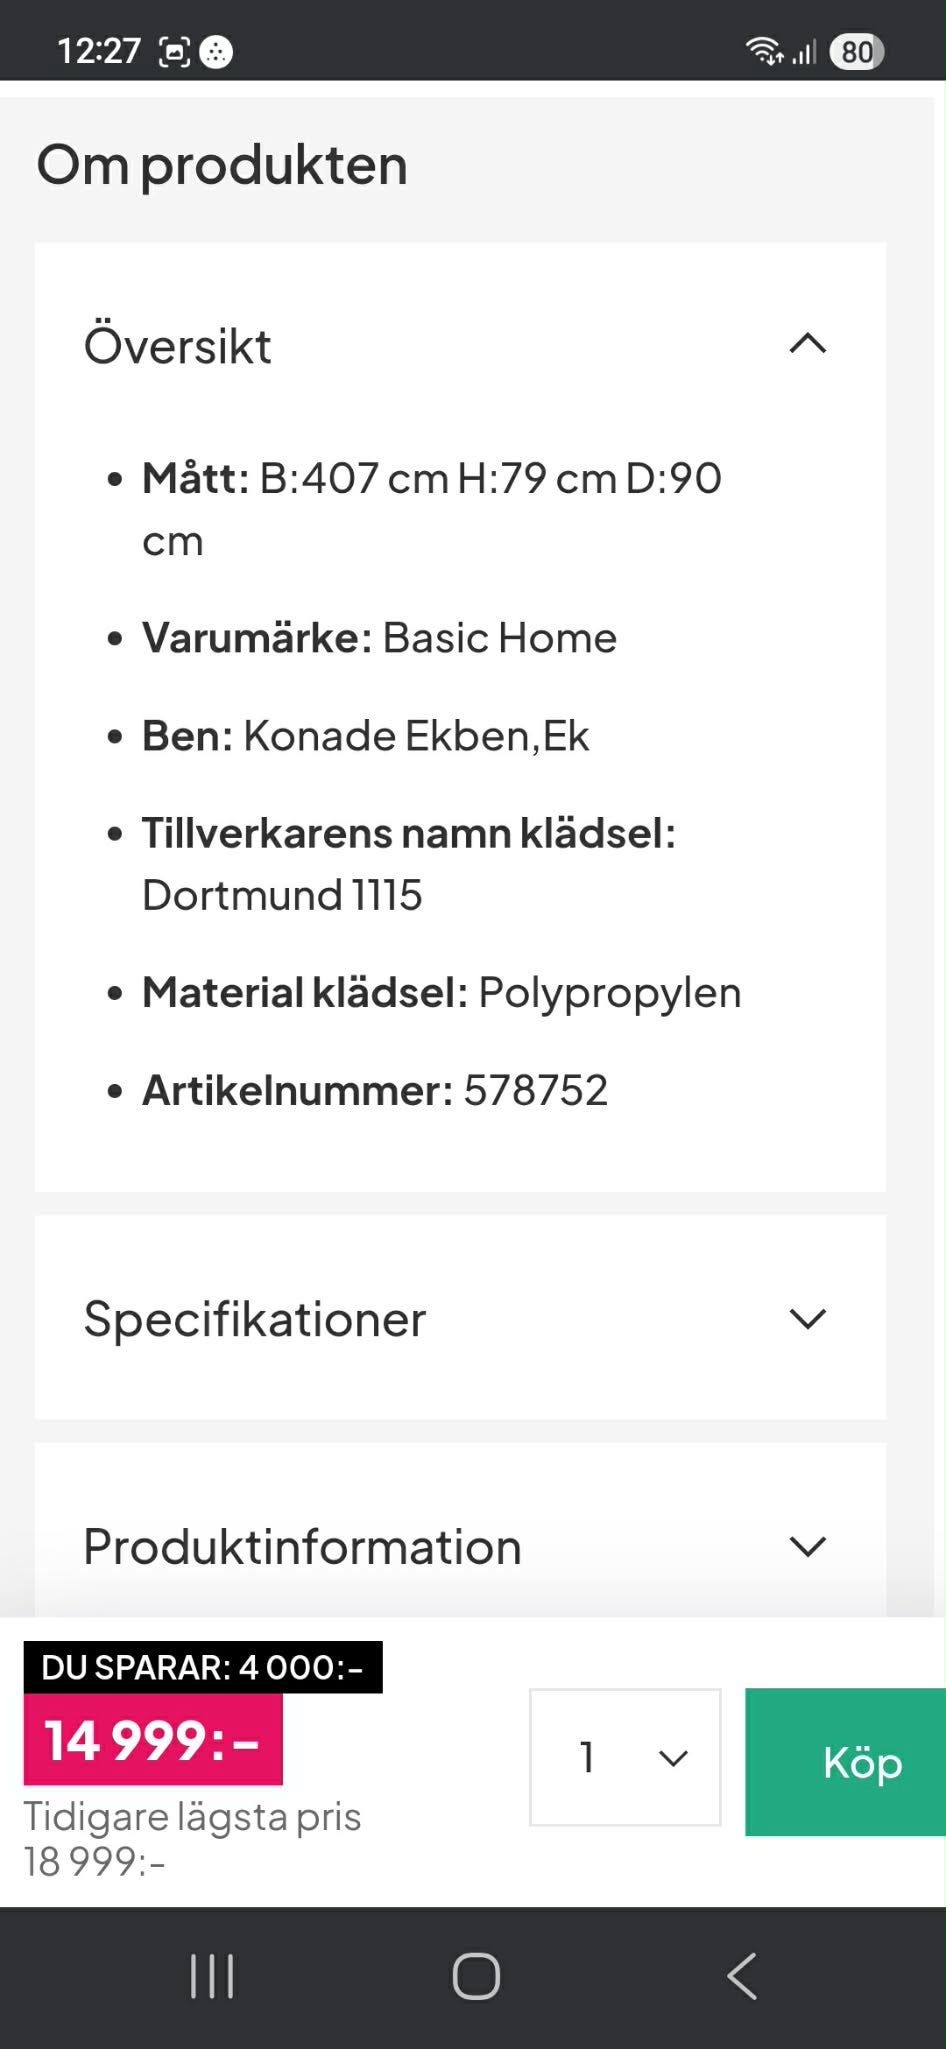Viewport: 946px width, 2049px height.
Task: Tap the Android back navigation icon
Action: 741,1976
